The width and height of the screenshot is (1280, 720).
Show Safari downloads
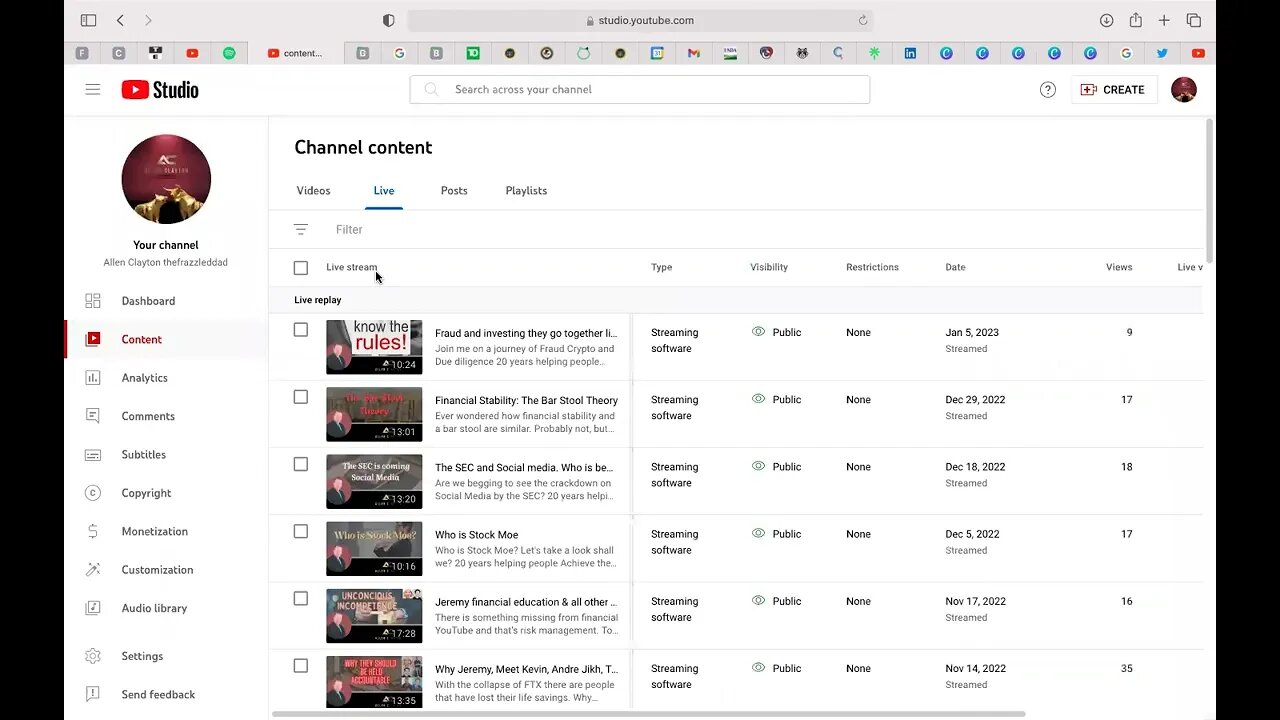pyautogui.click(x=1107, y=20)
